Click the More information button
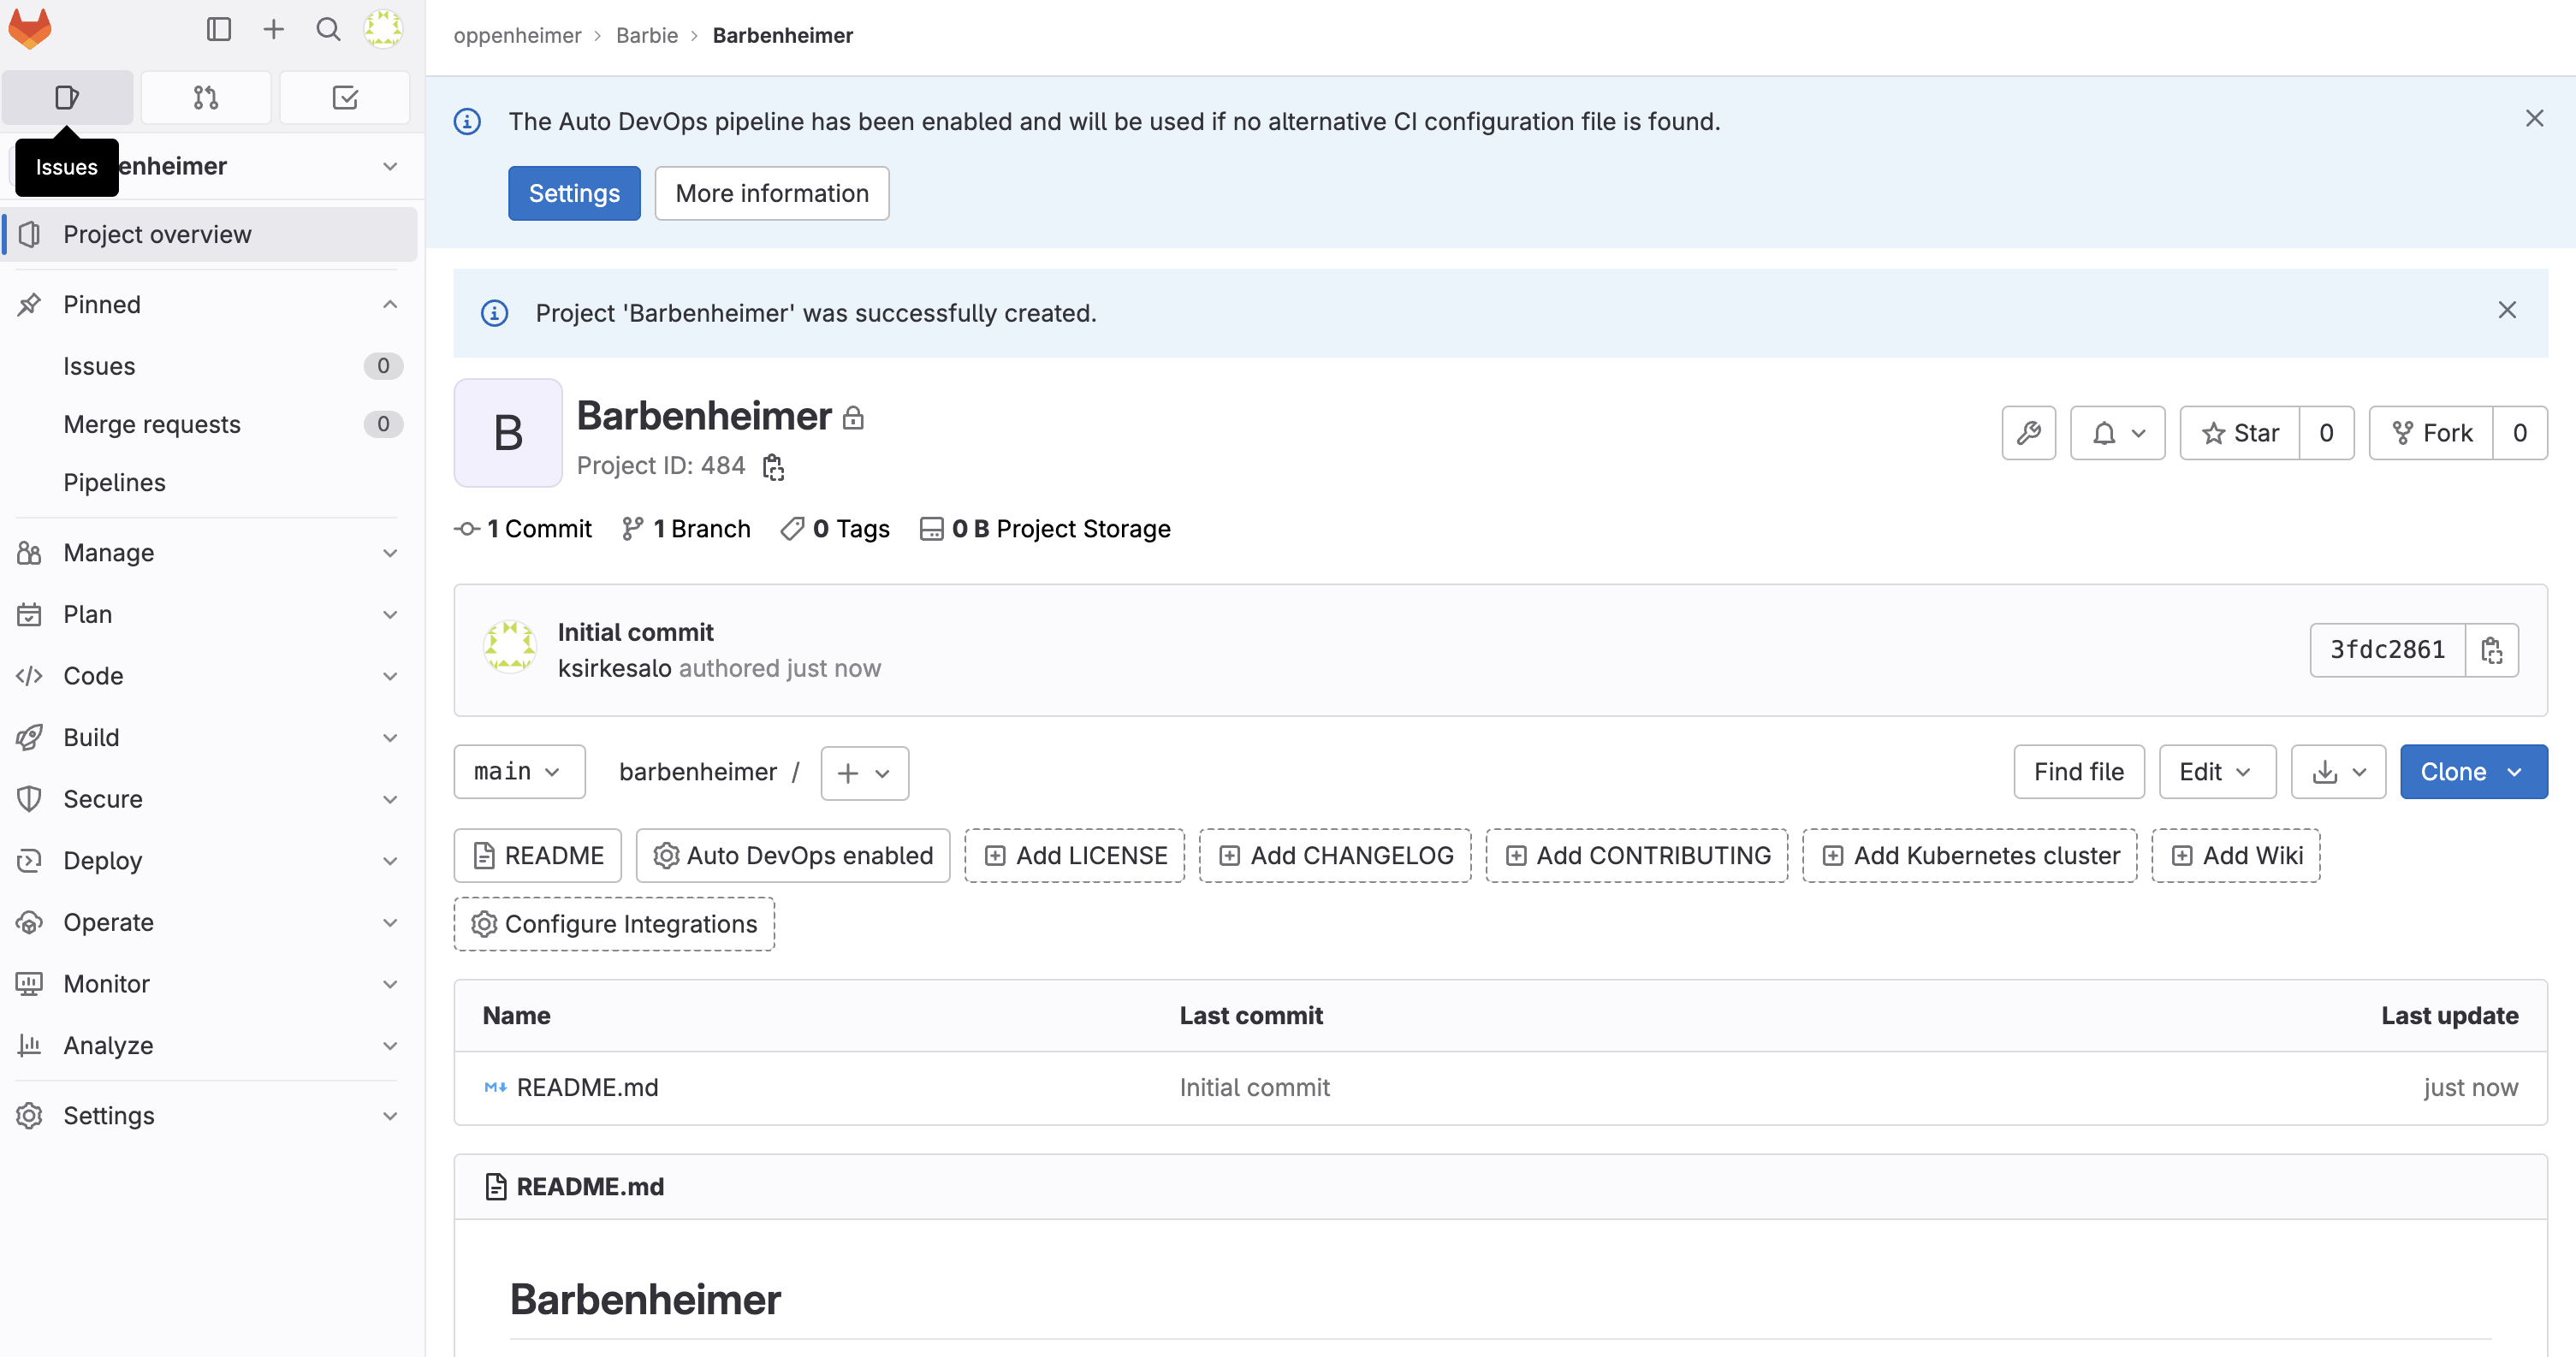 tap(771, 192)
